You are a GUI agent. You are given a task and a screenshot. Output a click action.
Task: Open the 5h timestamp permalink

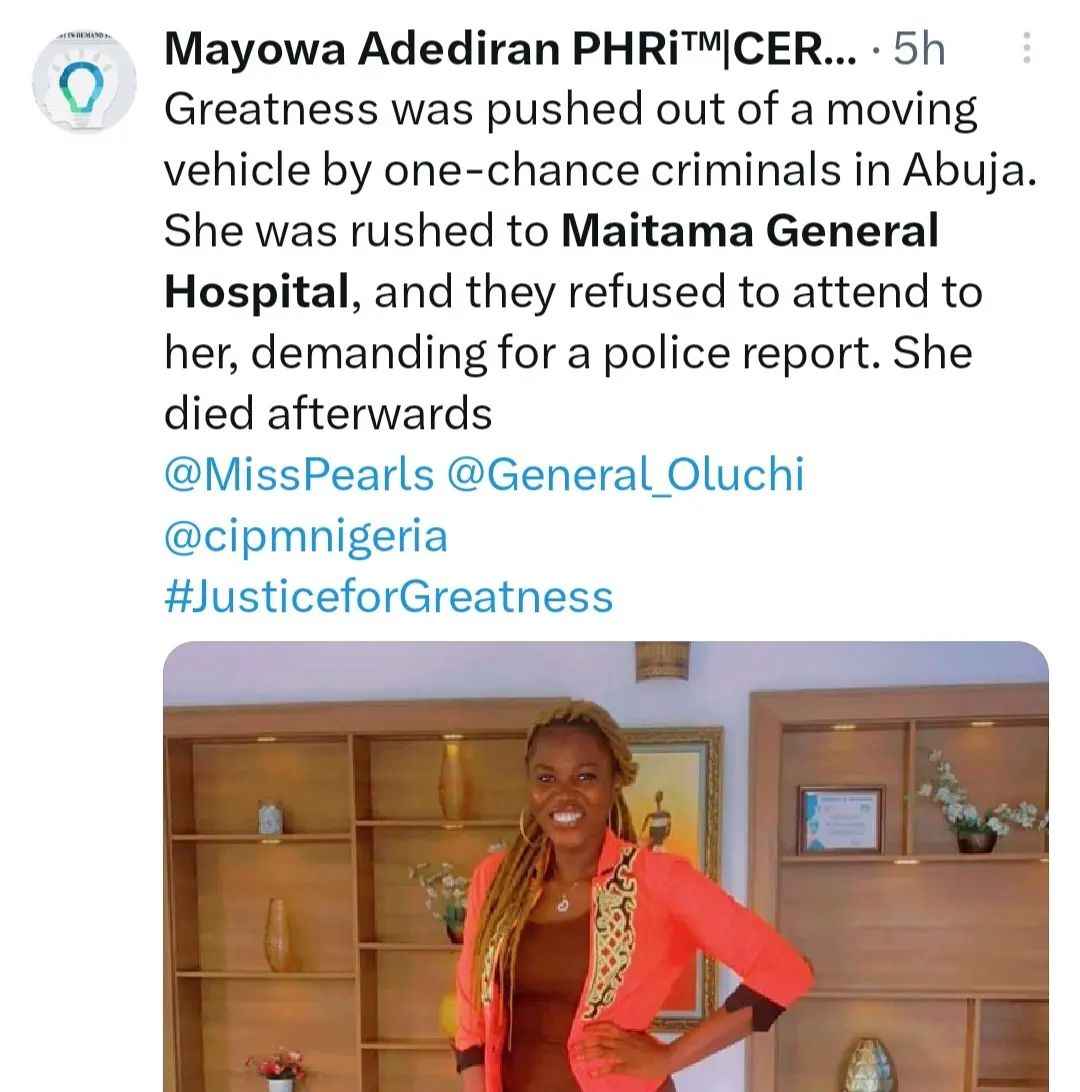point(919,49)
